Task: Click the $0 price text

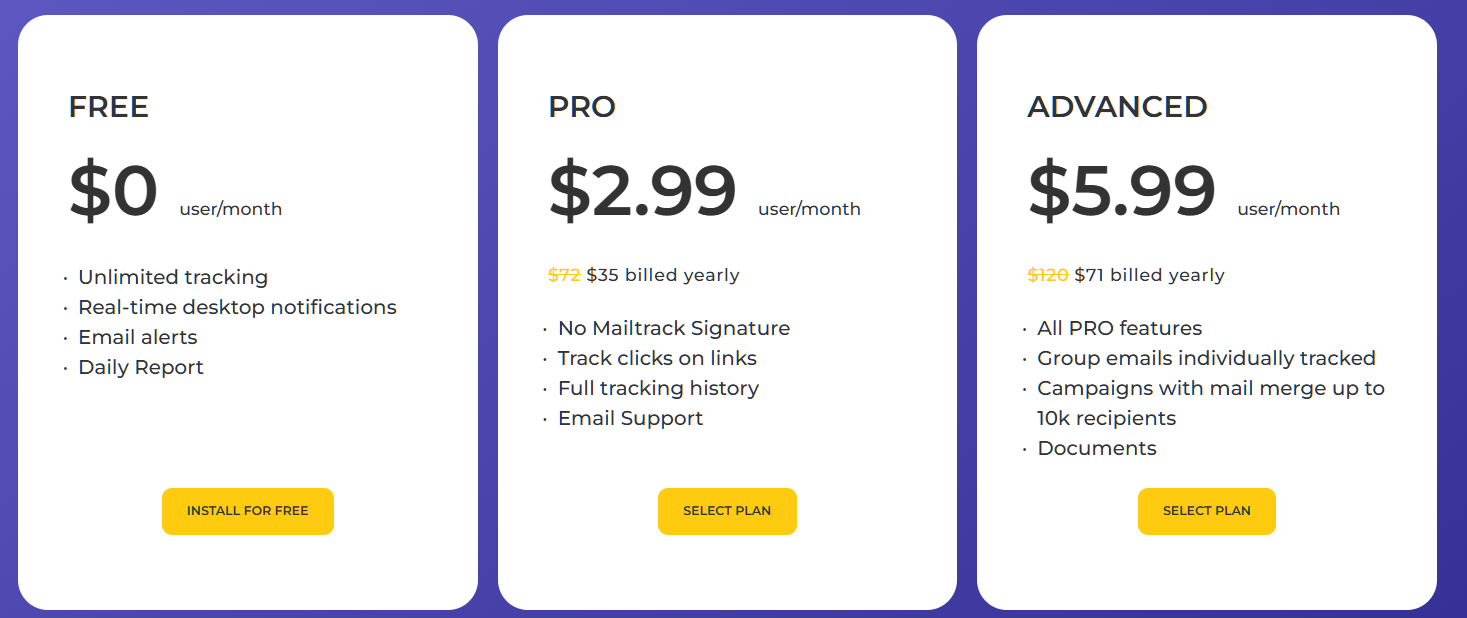Action: click(113, 191)
